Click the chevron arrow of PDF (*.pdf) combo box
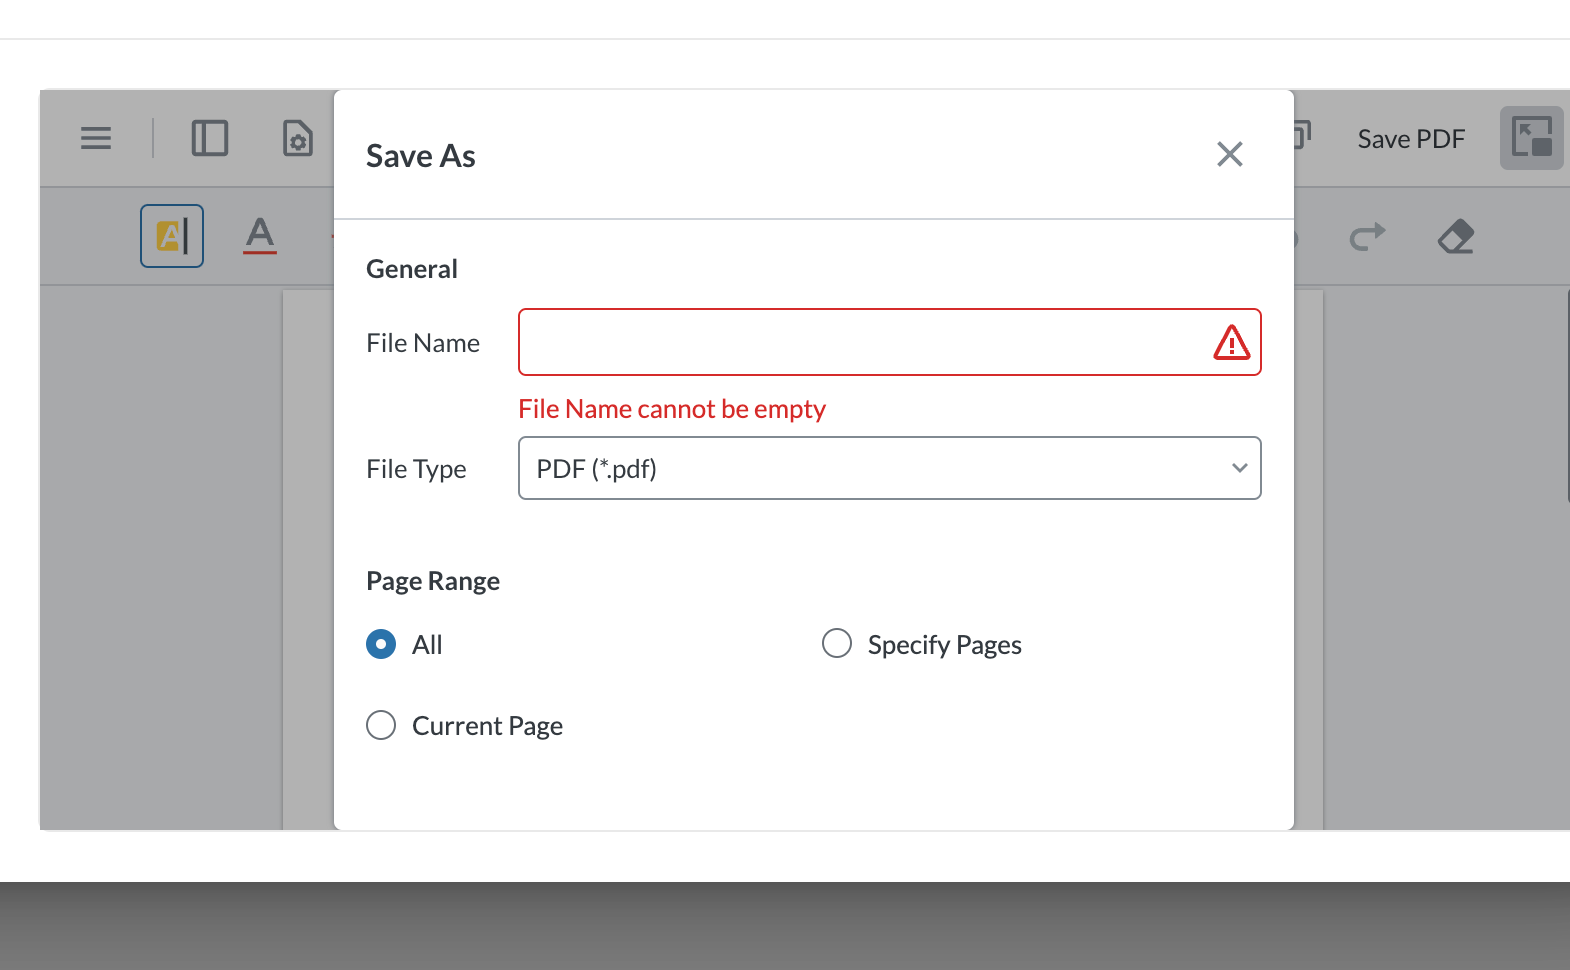The image size is (1570, 970). click(x=1240, y=468)
